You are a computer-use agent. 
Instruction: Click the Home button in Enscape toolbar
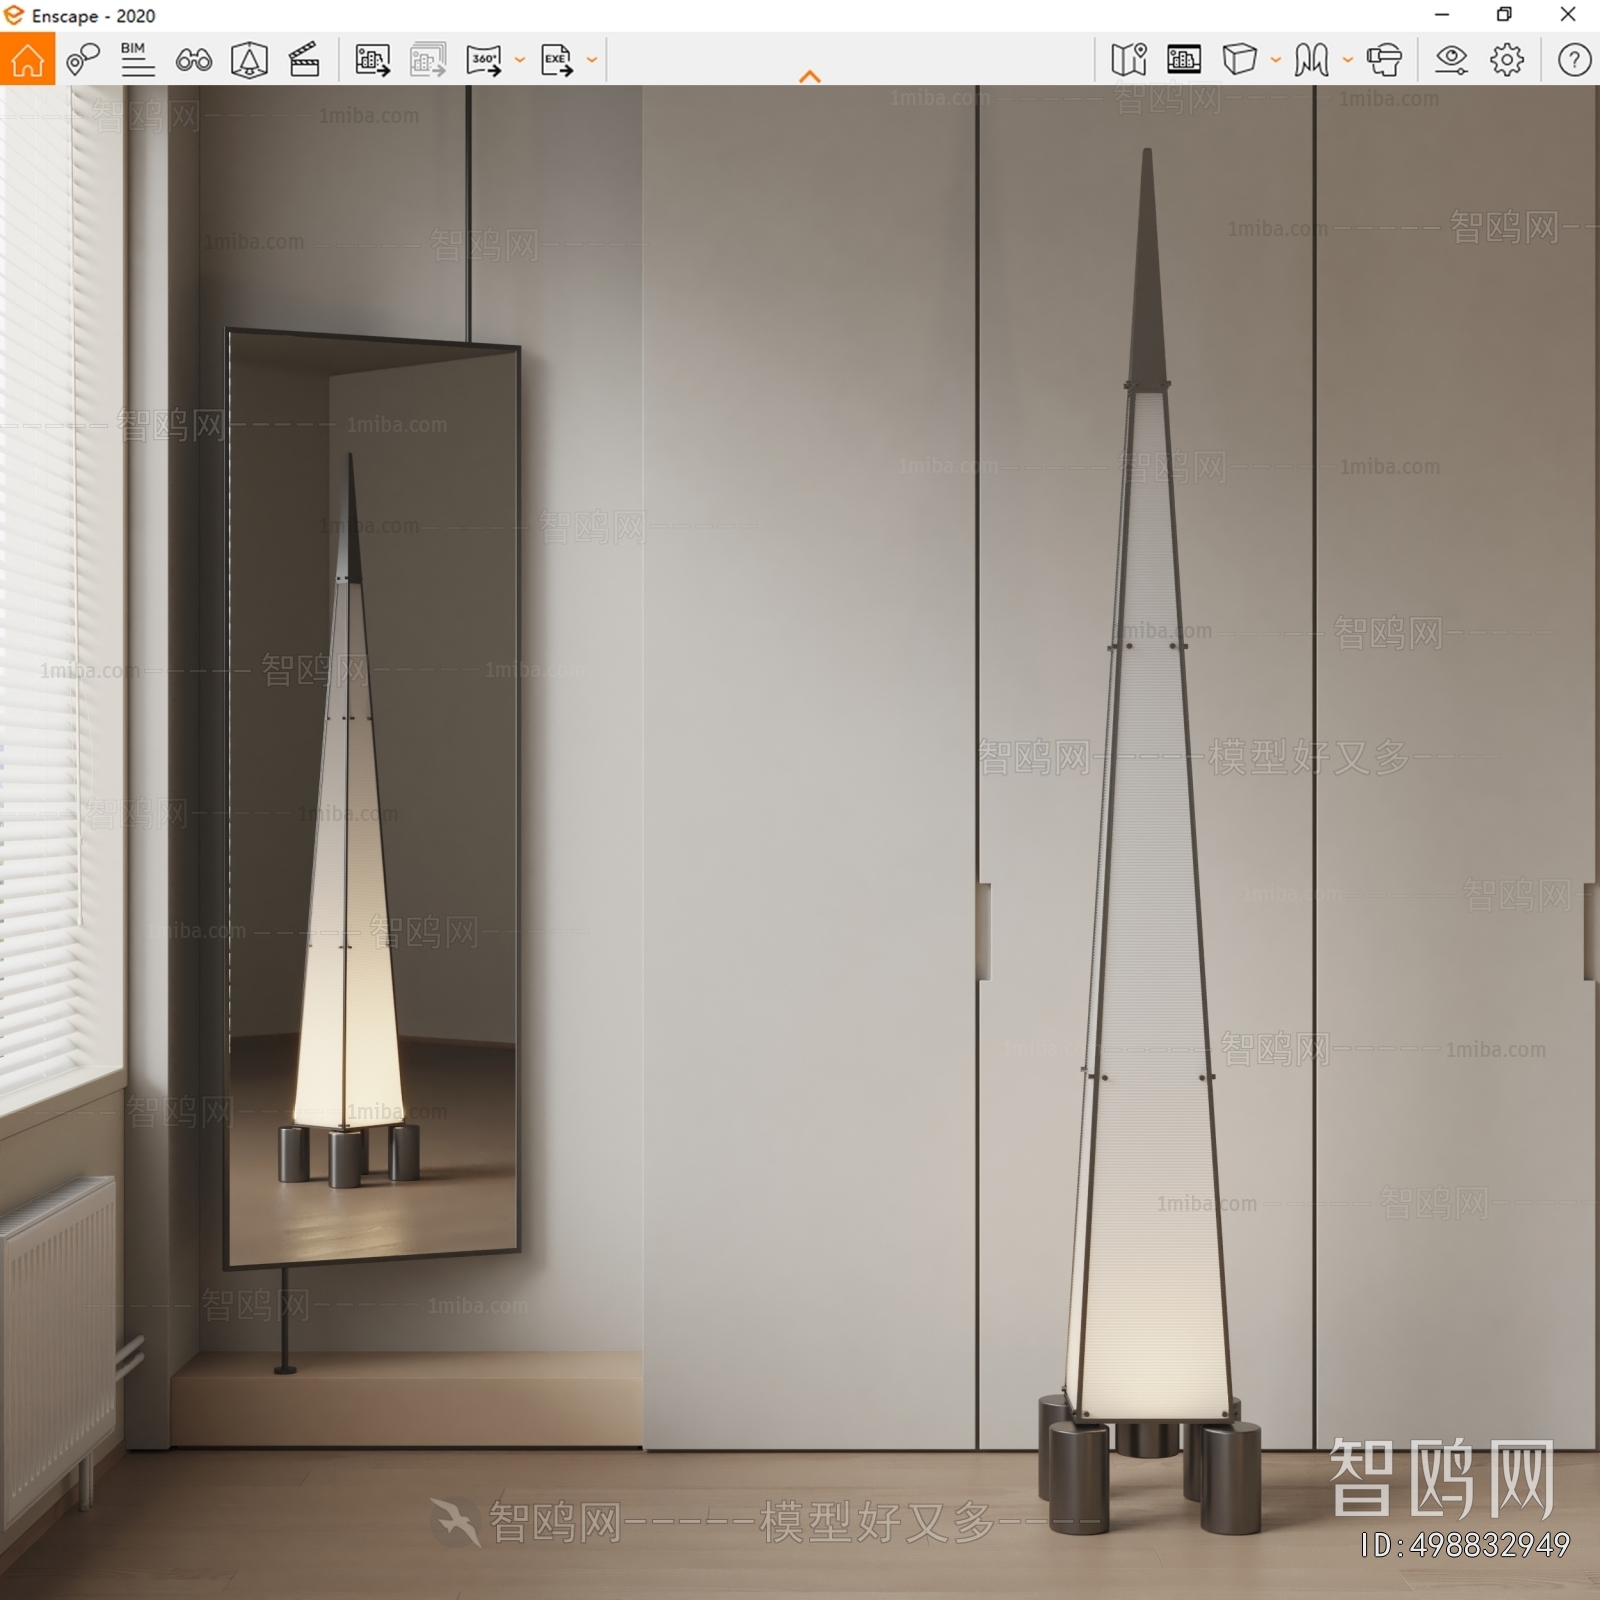(27, 59)
